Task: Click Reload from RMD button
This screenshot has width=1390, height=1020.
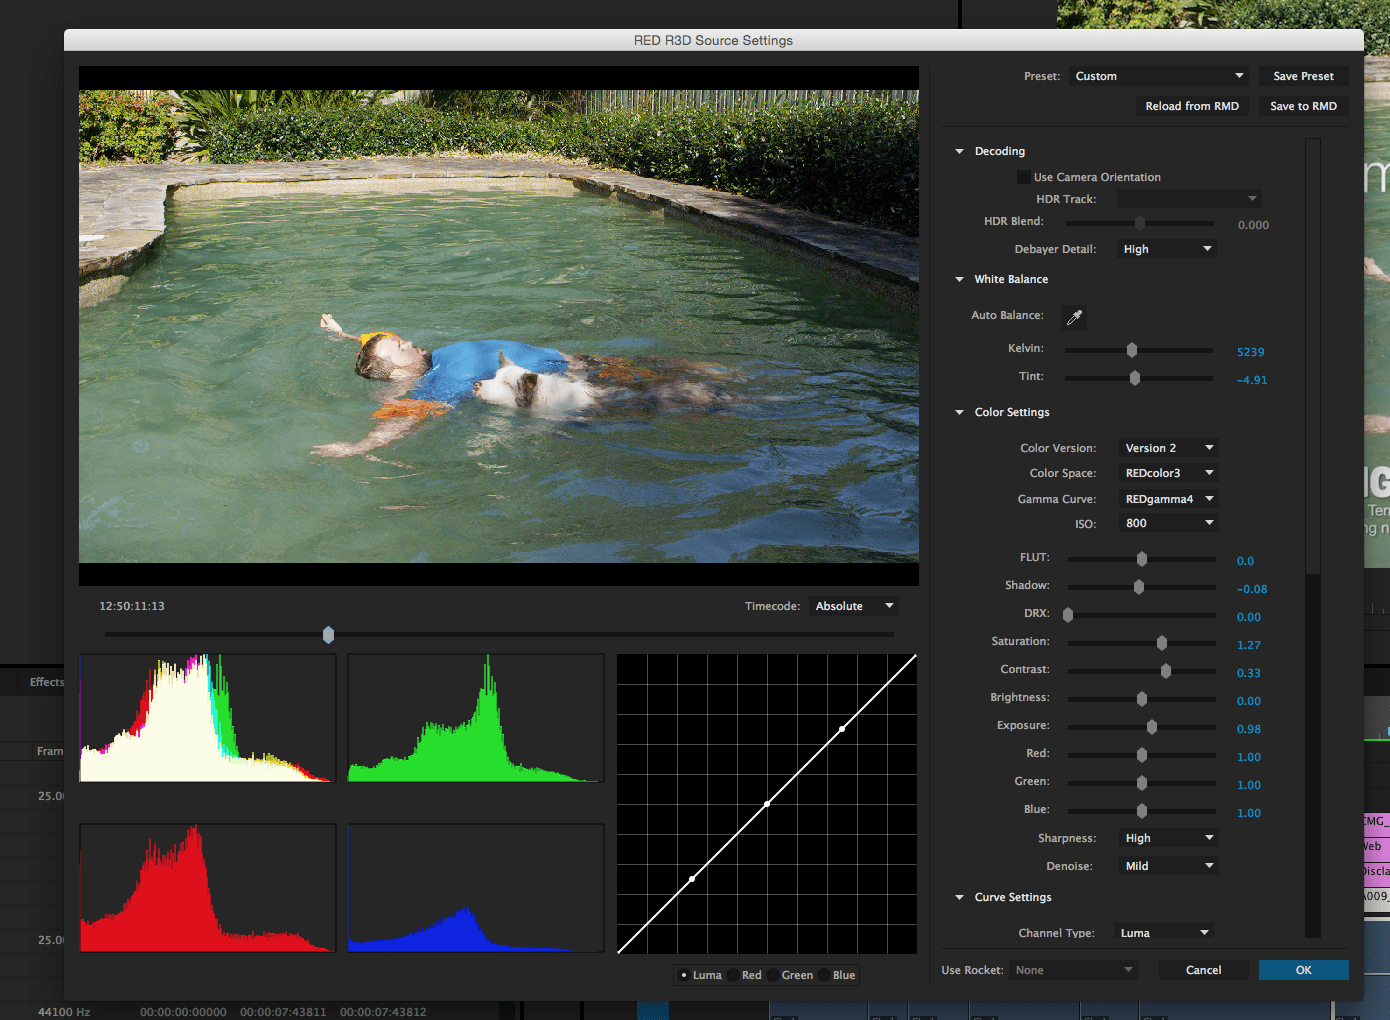Action: 1191,106
